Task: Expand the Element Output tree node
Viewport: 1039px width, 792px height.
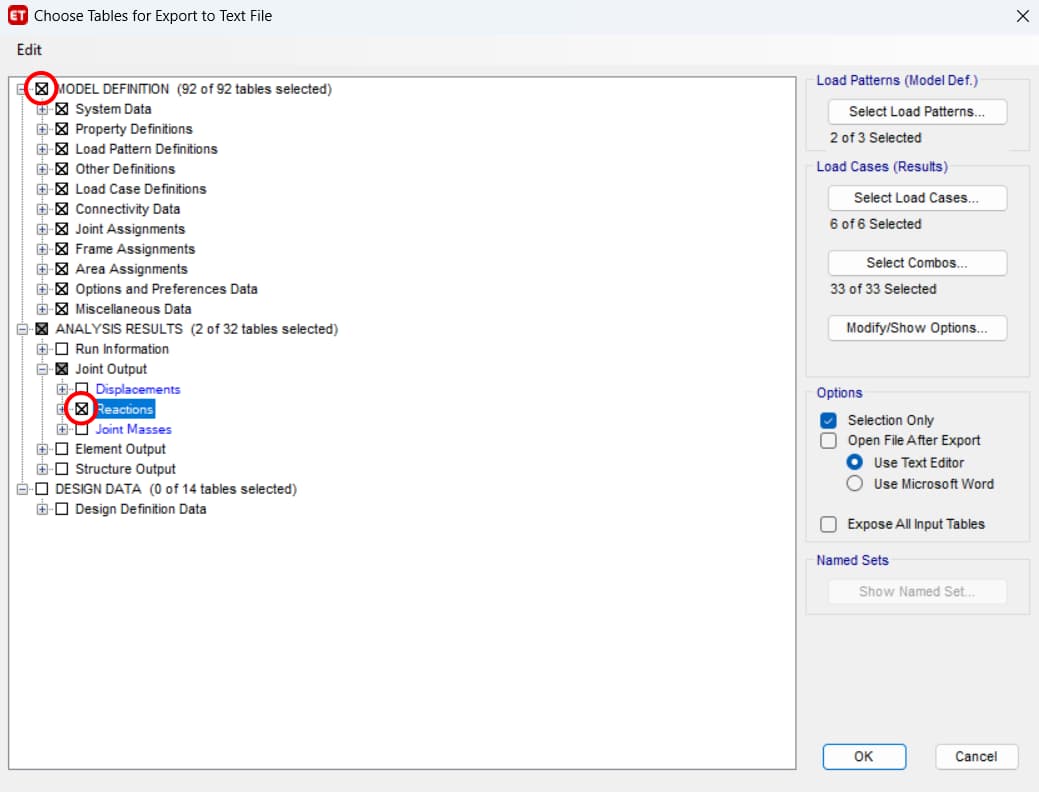Action: click(x=42, y=449)
